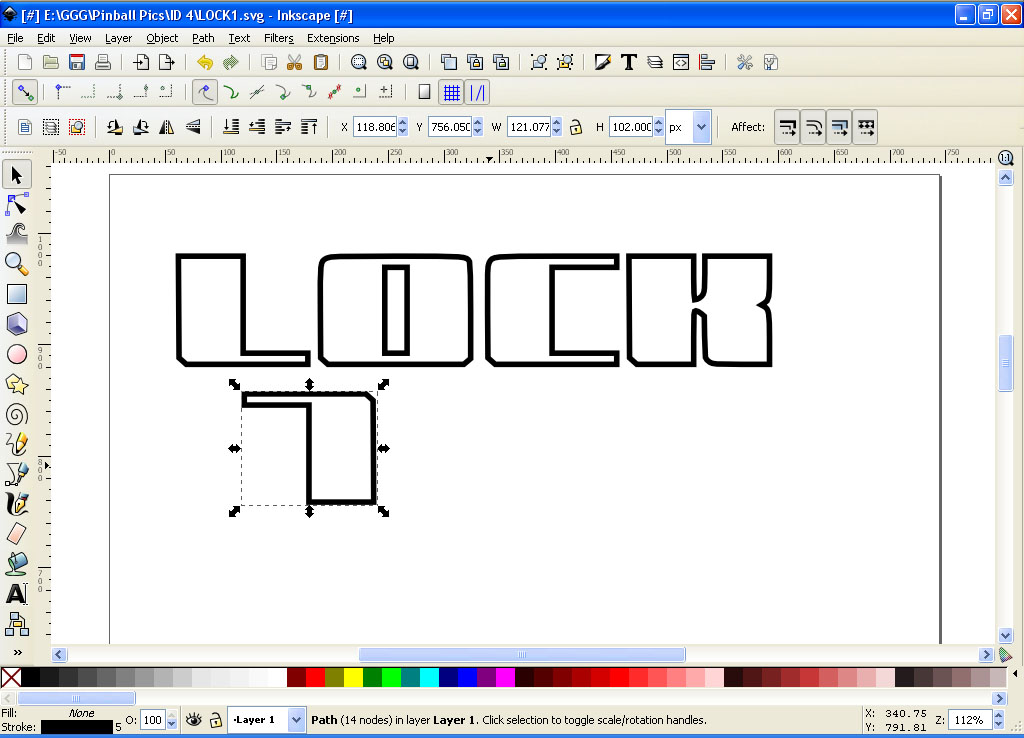Select the Node edit tool
1024x738 pixels.
point(17,205)
